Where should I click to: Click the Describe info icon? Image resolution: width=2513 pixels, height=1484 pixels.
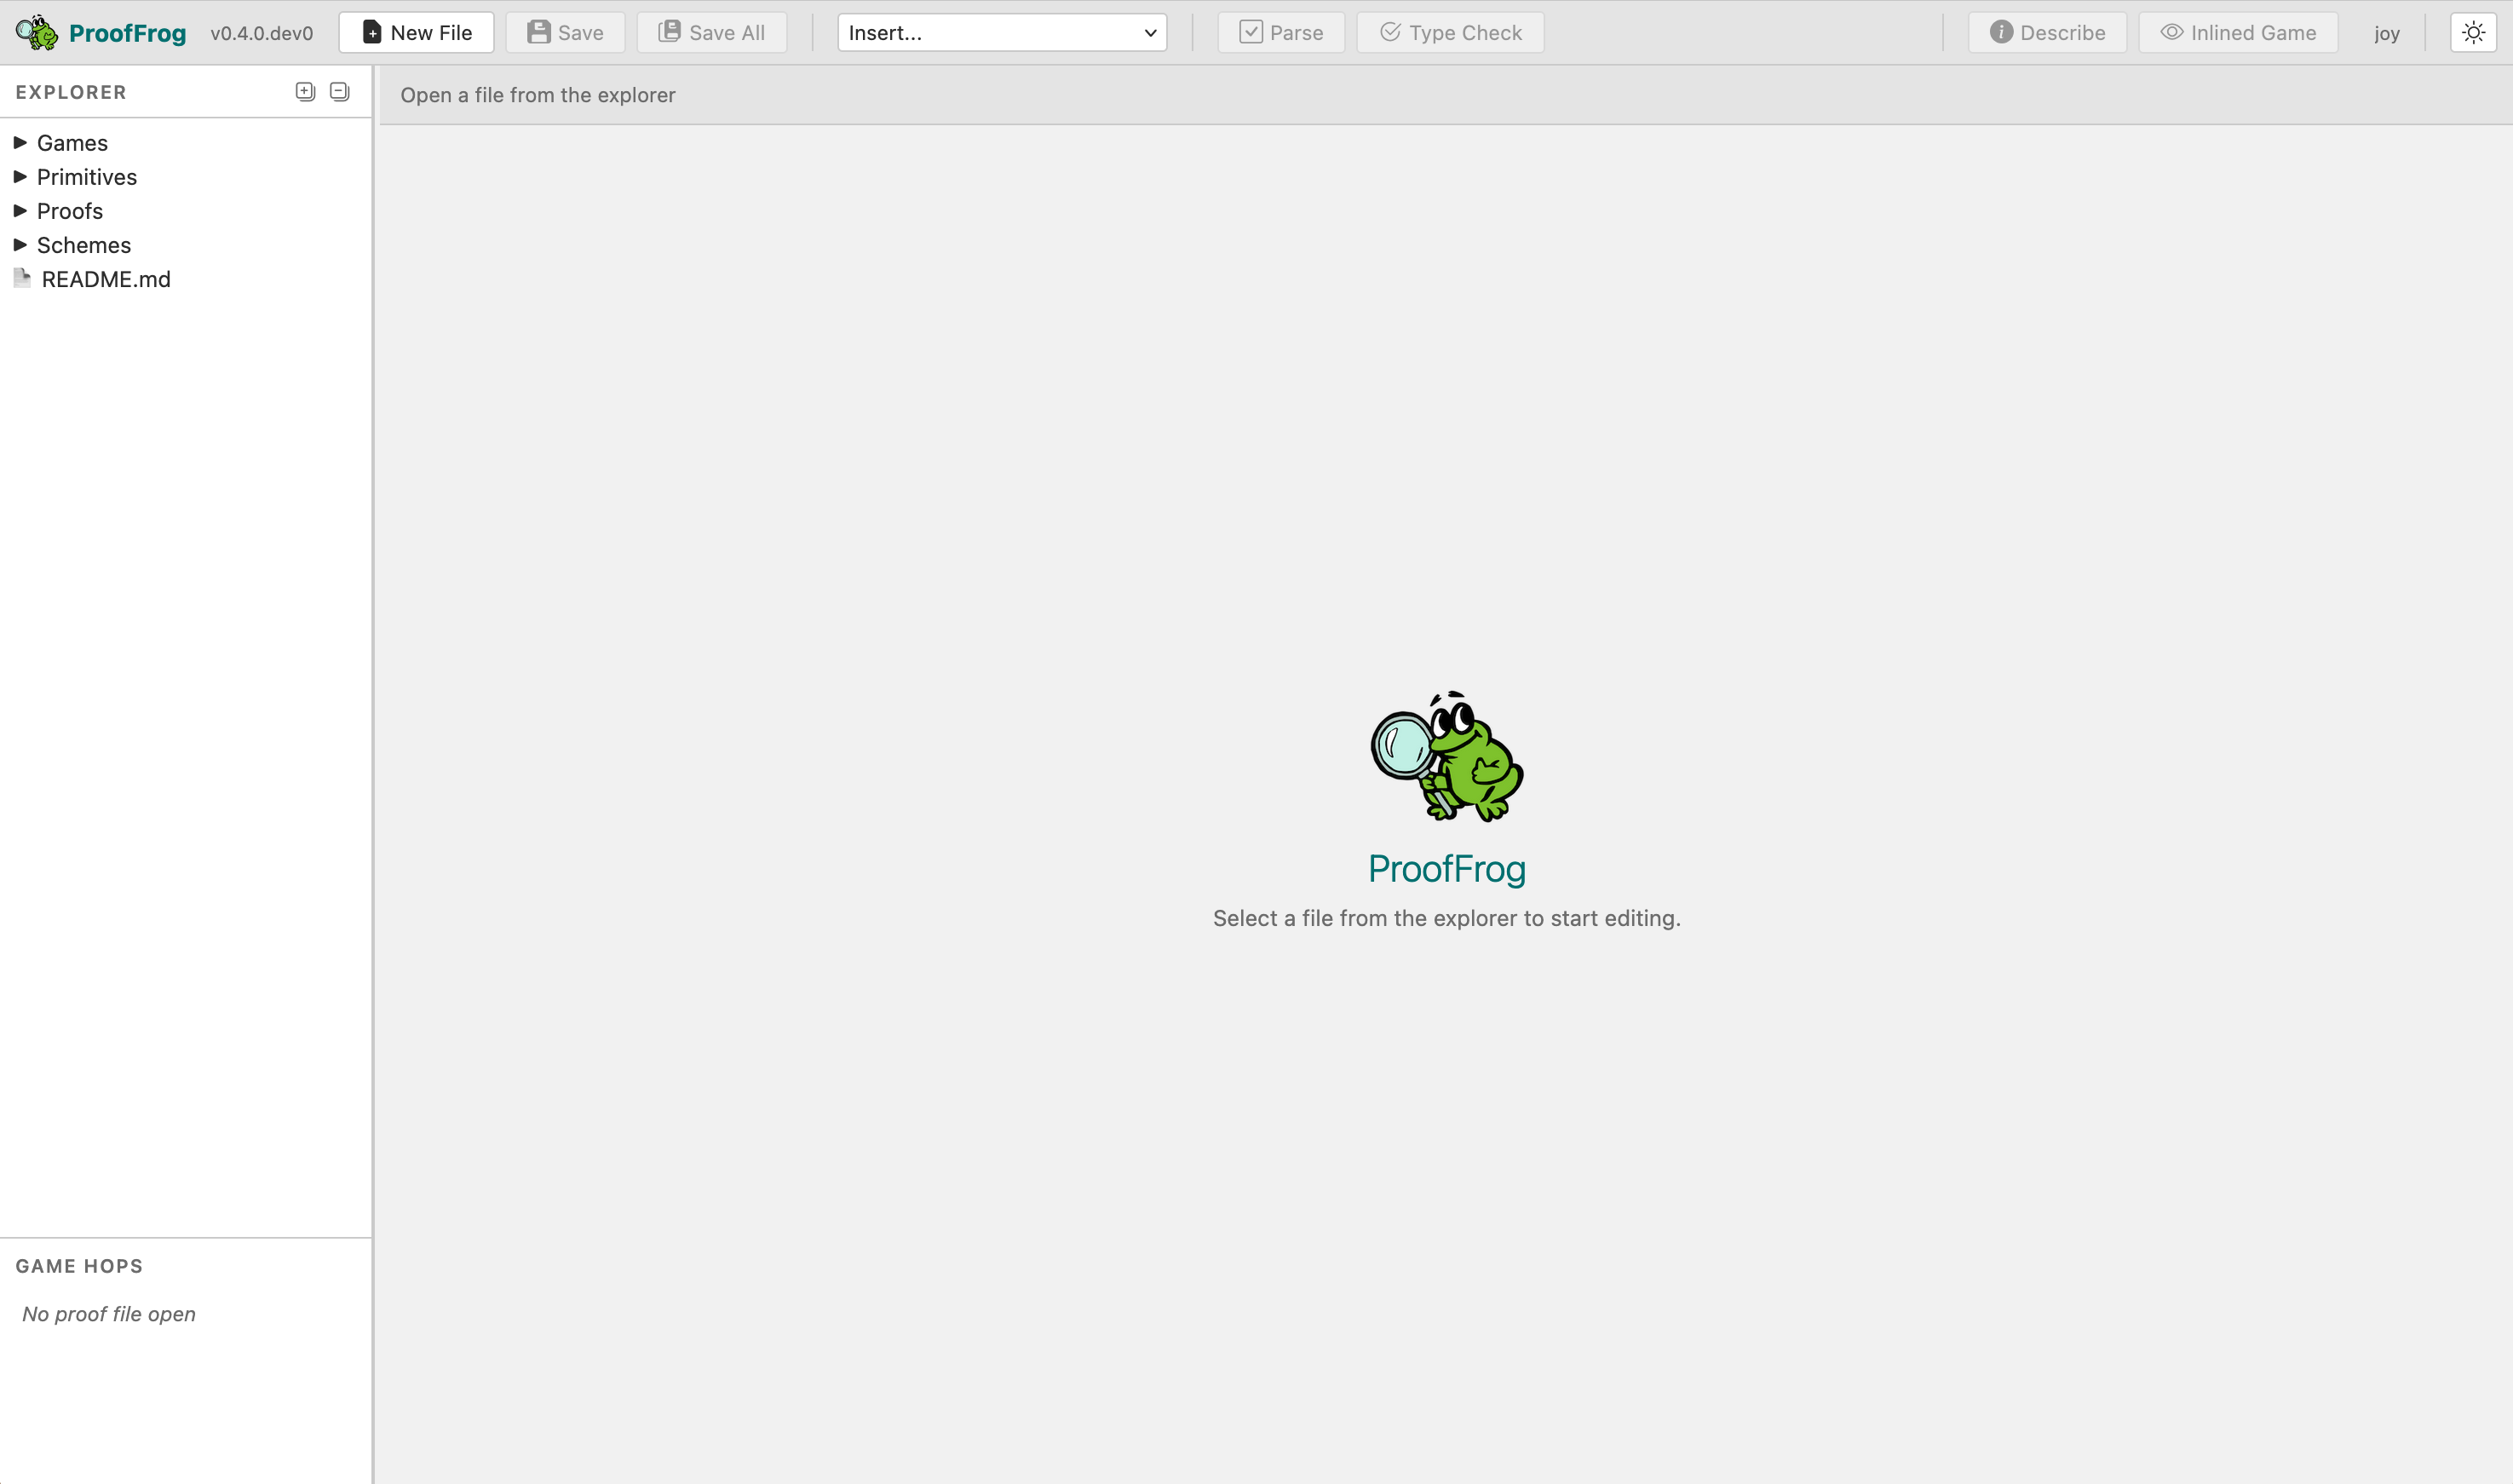pyautogui.click(x=2001, y=32)
